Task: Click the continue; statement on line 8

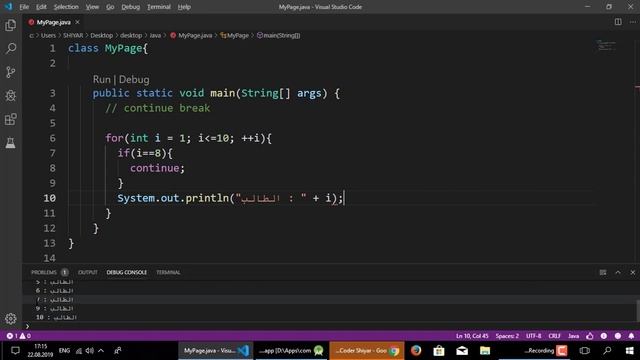Action: pos(157,168)
